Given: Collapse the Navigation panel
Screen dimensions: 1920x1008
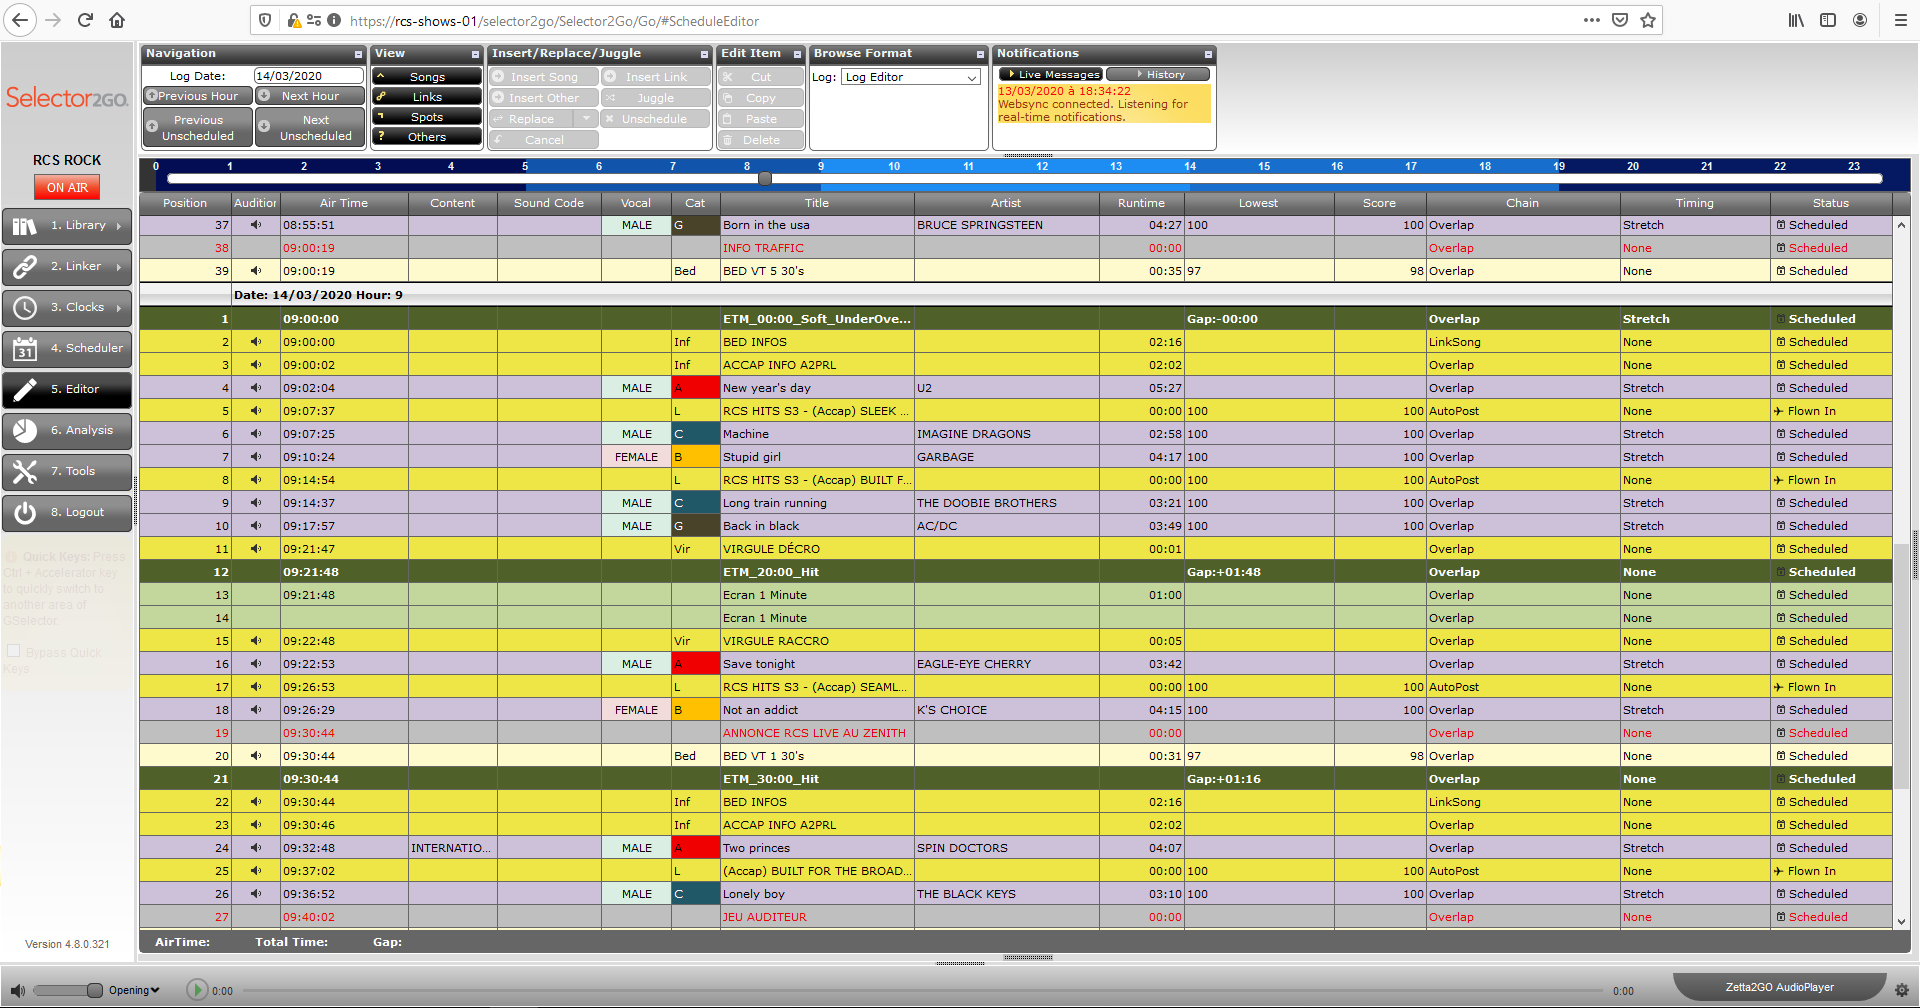Looking at the screenshot, I should 358,54.
